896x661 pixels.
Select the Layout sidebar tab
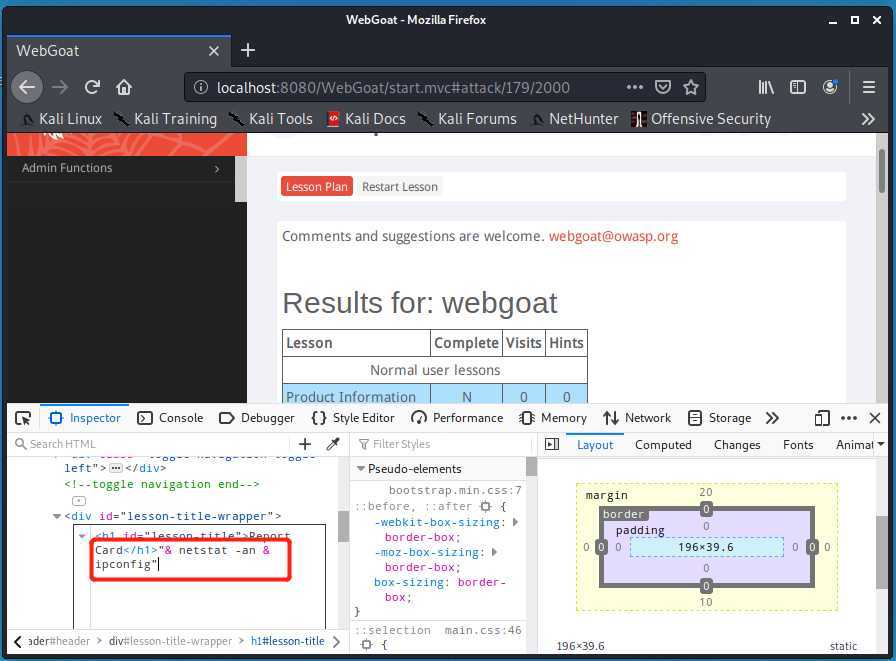click(x=595, y=444)
